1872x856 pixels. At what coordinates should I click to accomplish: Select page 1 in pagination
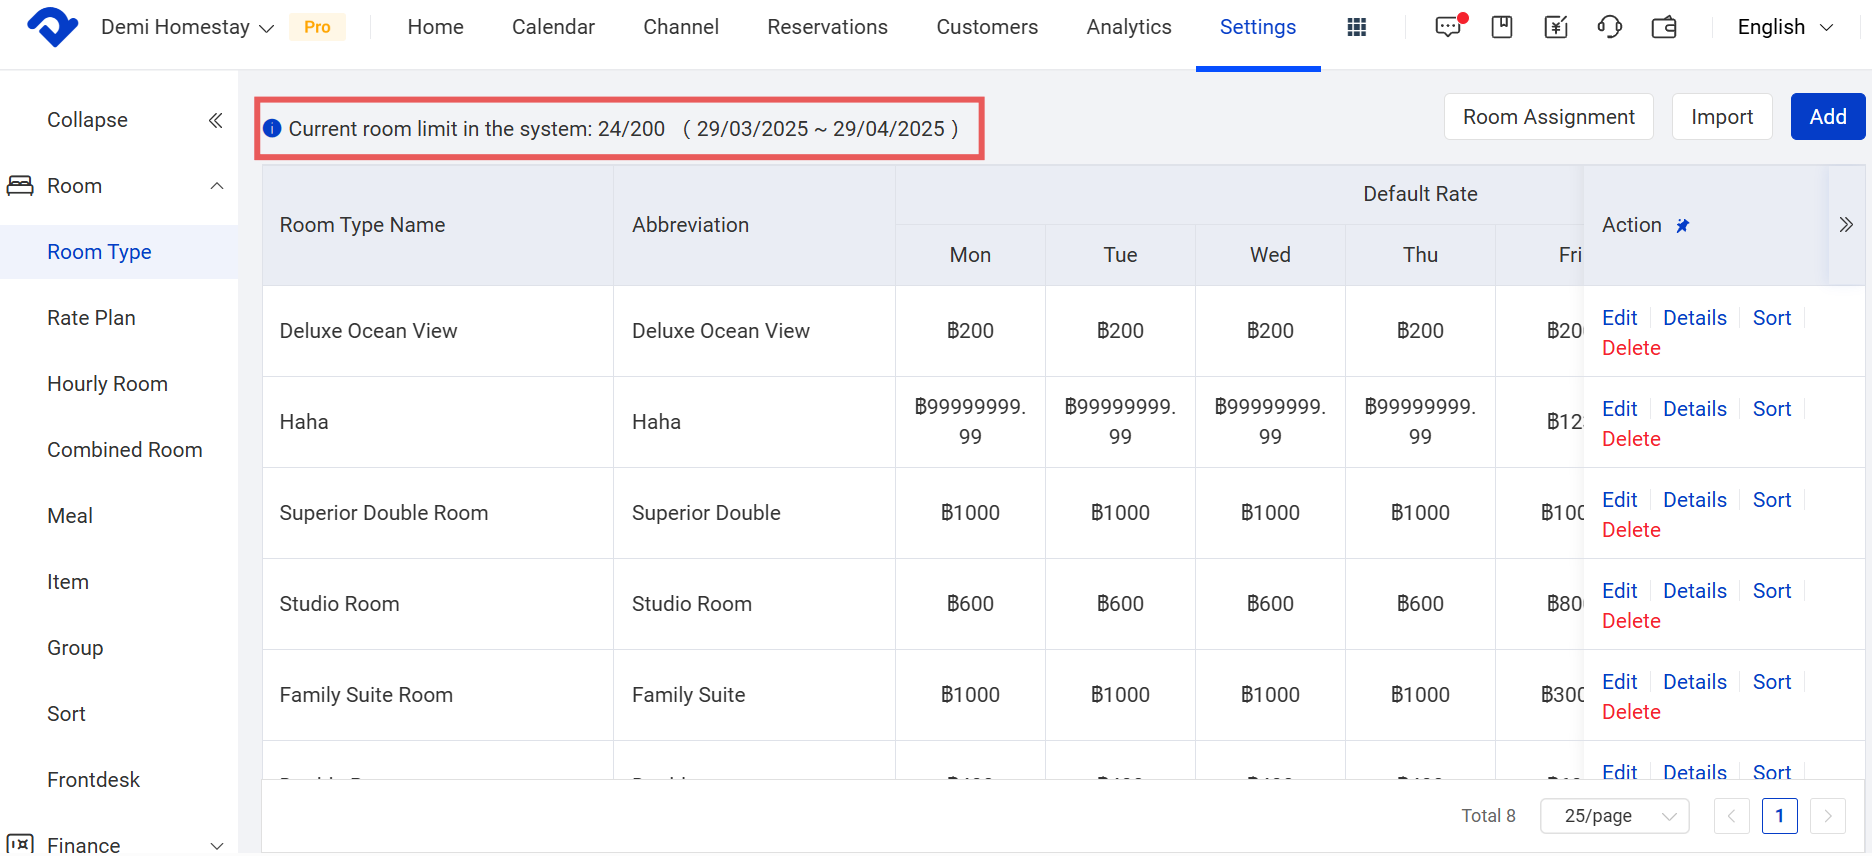coord(1779,816)
